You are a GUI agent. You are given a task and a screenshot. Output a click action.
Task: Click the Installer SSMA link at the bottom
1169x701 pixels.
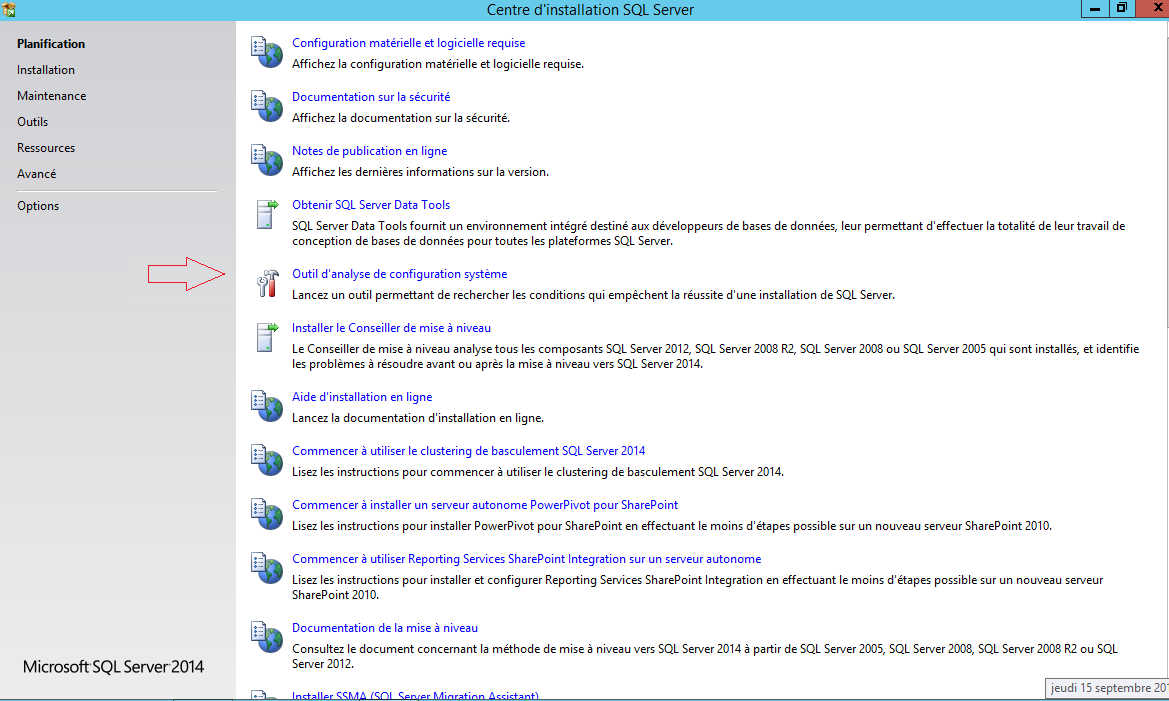(415, 695)
